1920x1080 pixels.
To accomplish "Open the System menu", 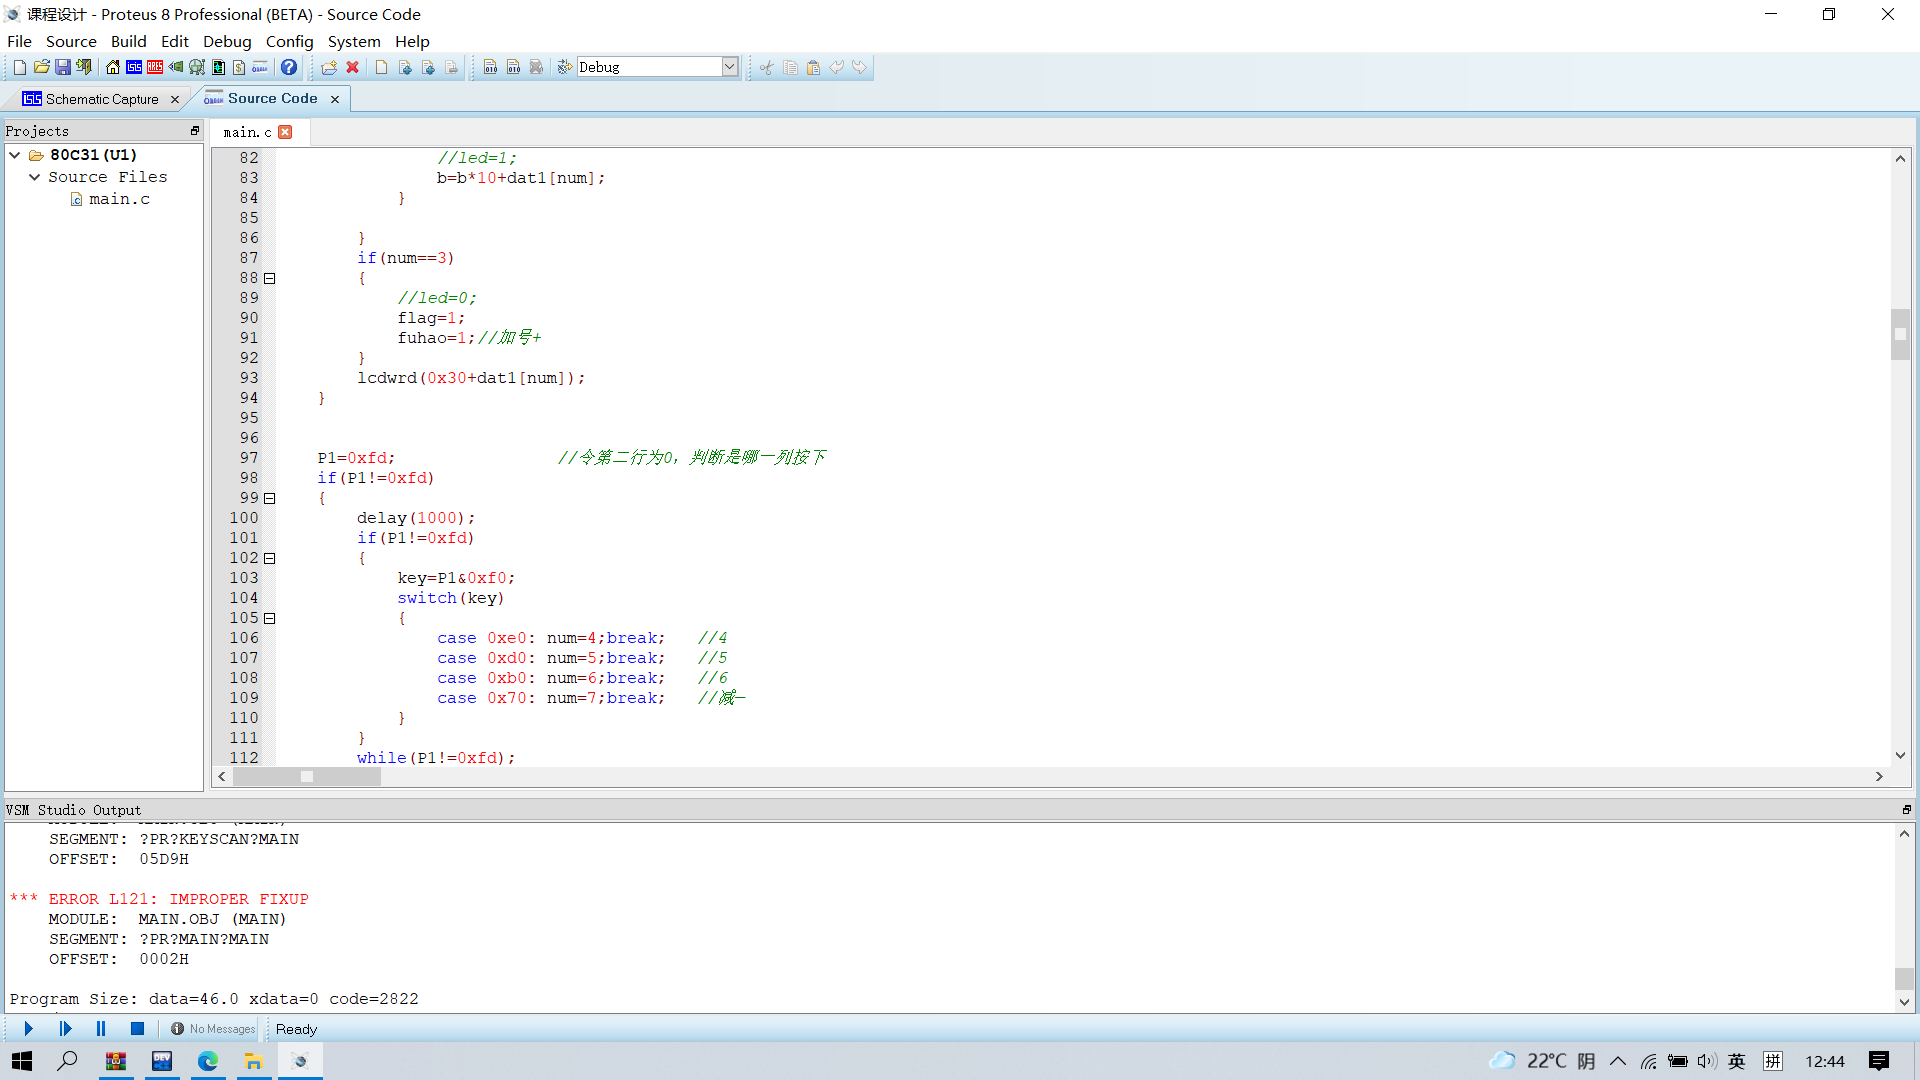I will 354,41.
